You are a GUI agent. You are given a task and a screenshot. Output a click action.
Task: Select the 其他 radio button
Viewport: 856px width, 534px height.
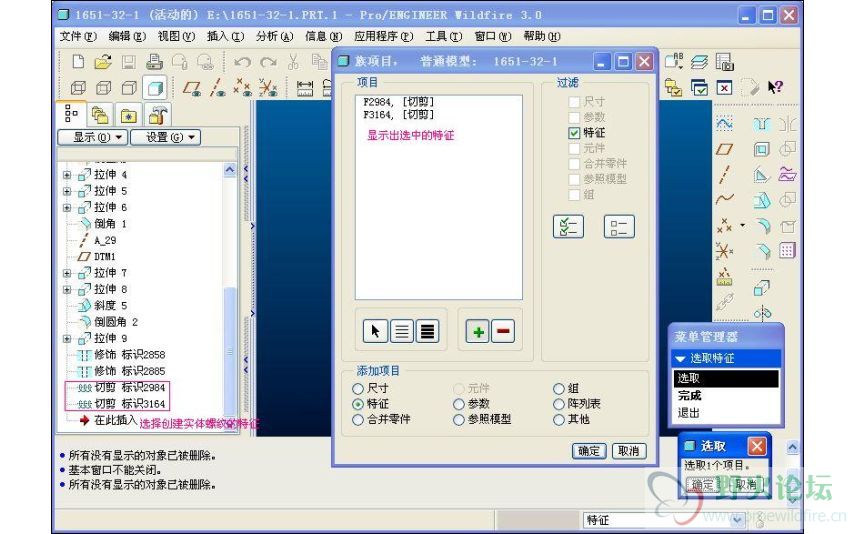tap(558, 420)
